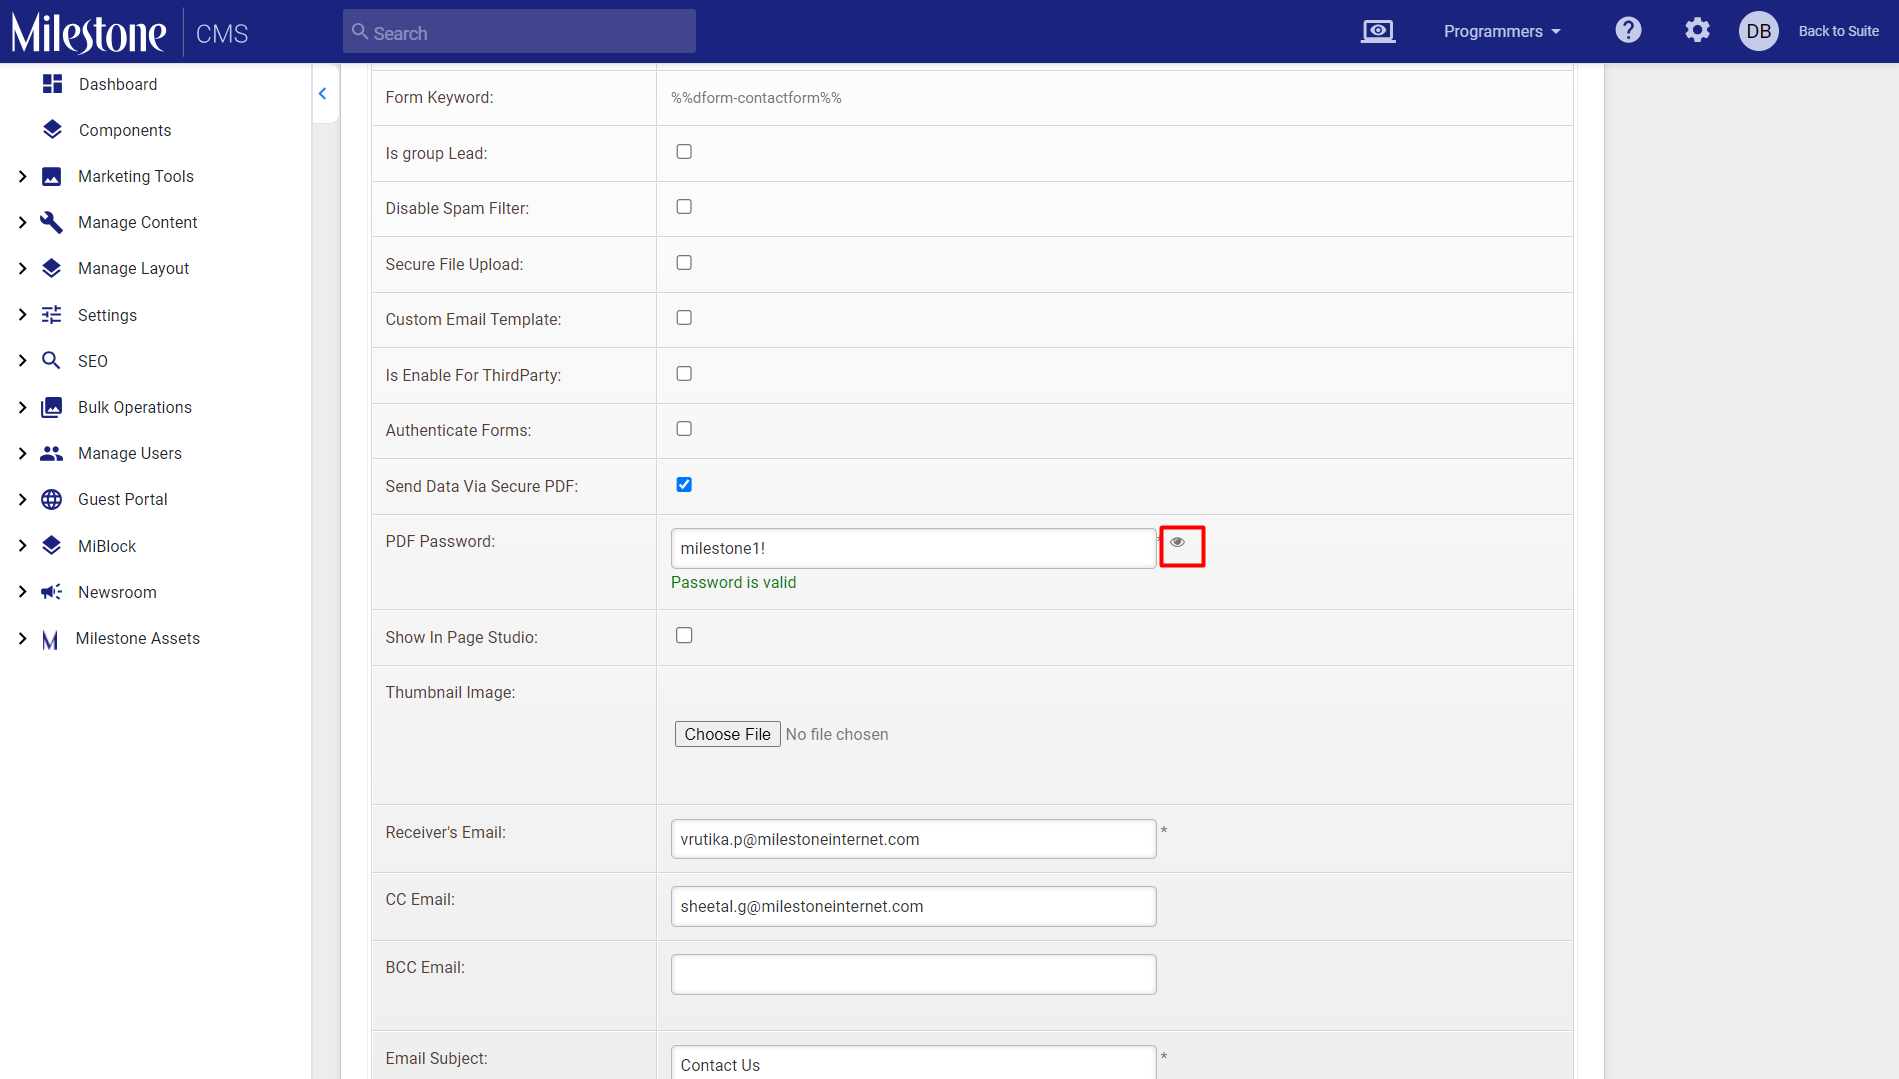Click the search magnifier icon
The height and width of the screenshot is (1079, 1899).
point(360,32)
